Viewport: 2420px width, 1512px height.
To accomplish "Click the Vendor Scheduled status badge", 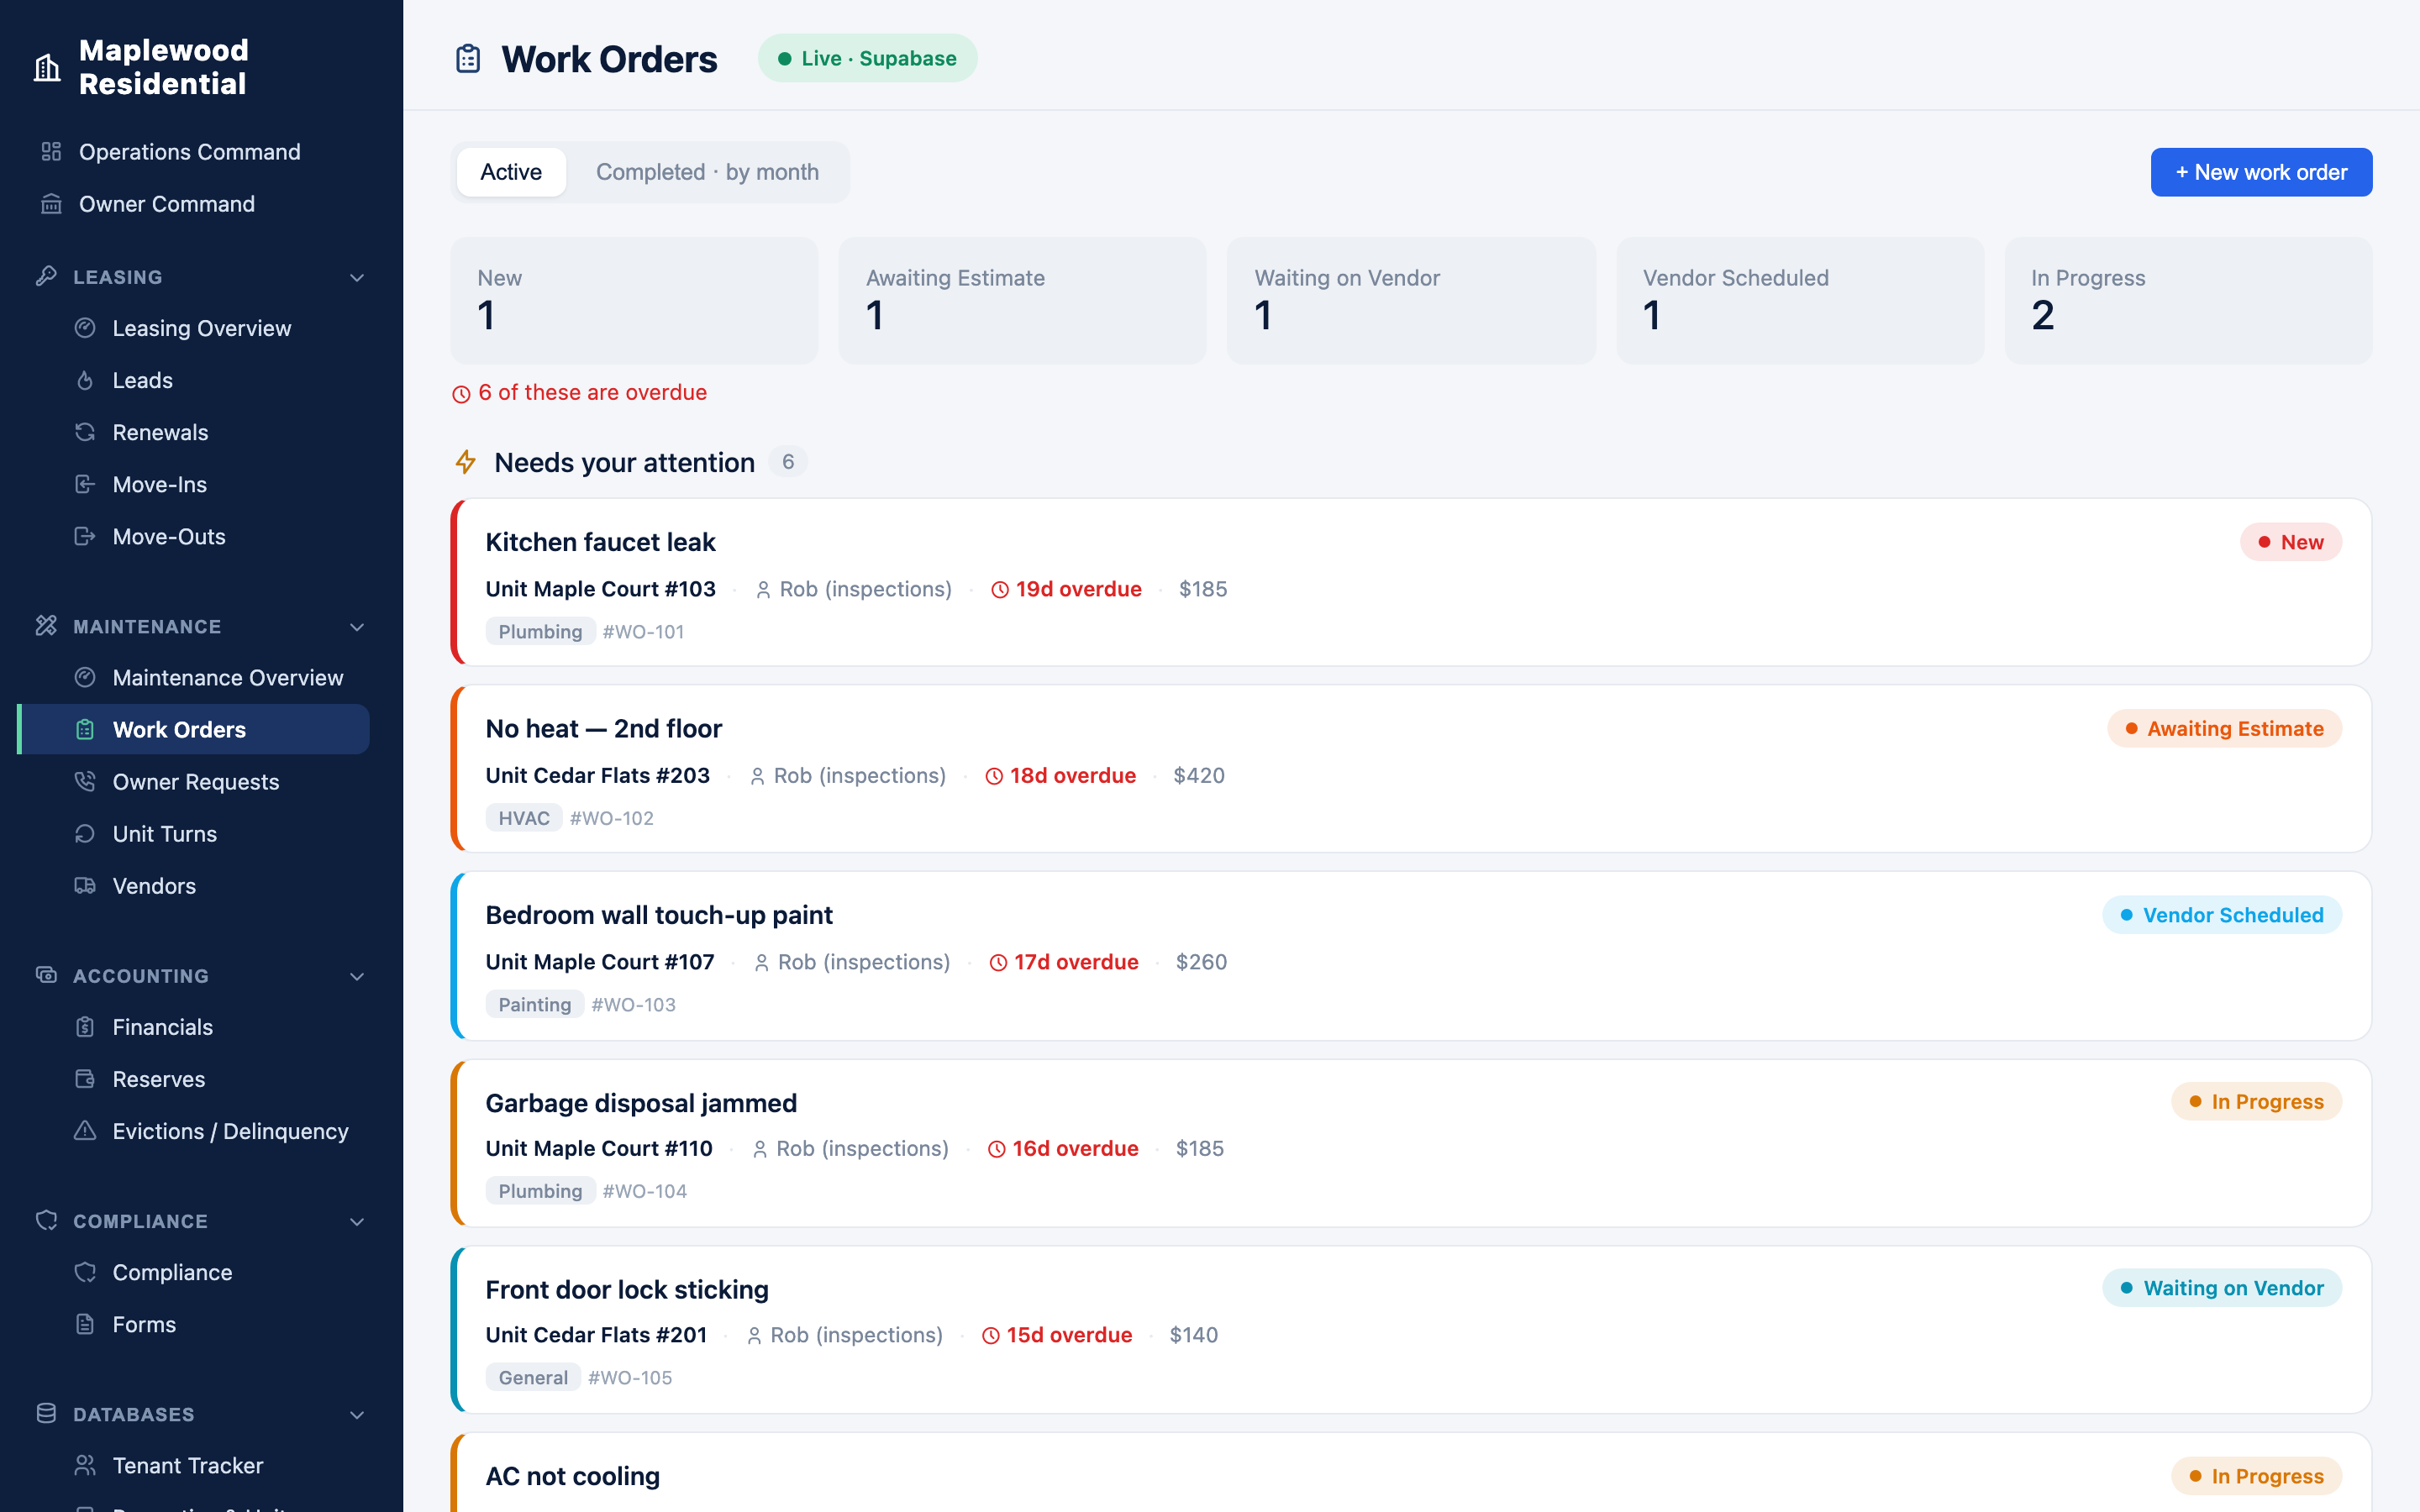I will (2222, 915).
